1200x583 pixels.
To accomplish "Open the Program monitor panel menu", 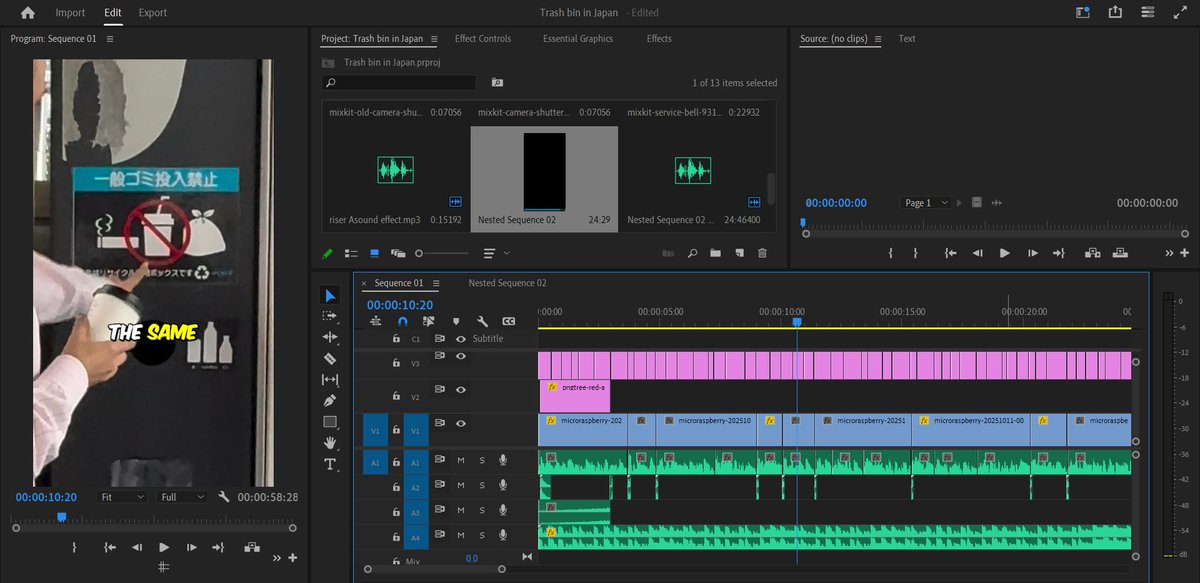I will pyautogui.click(x=109, y=39).
